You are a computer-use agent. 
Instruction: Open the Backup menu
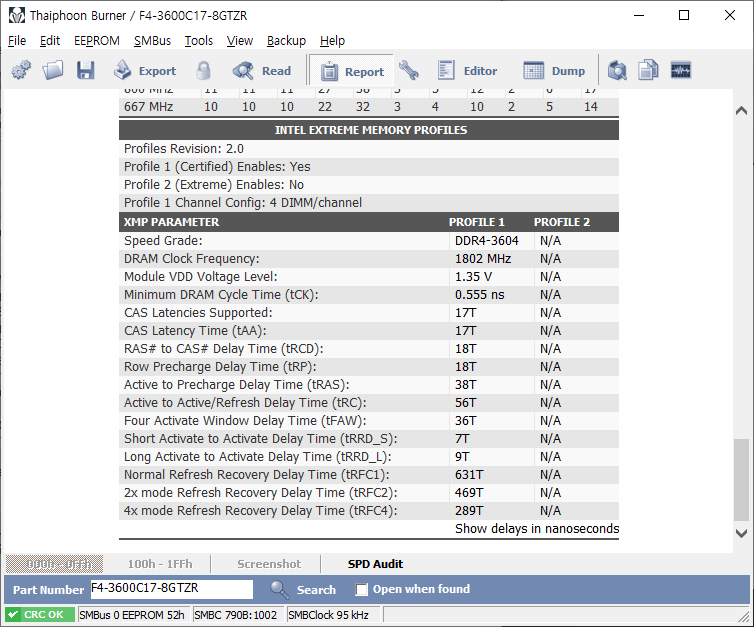point(286,41)
